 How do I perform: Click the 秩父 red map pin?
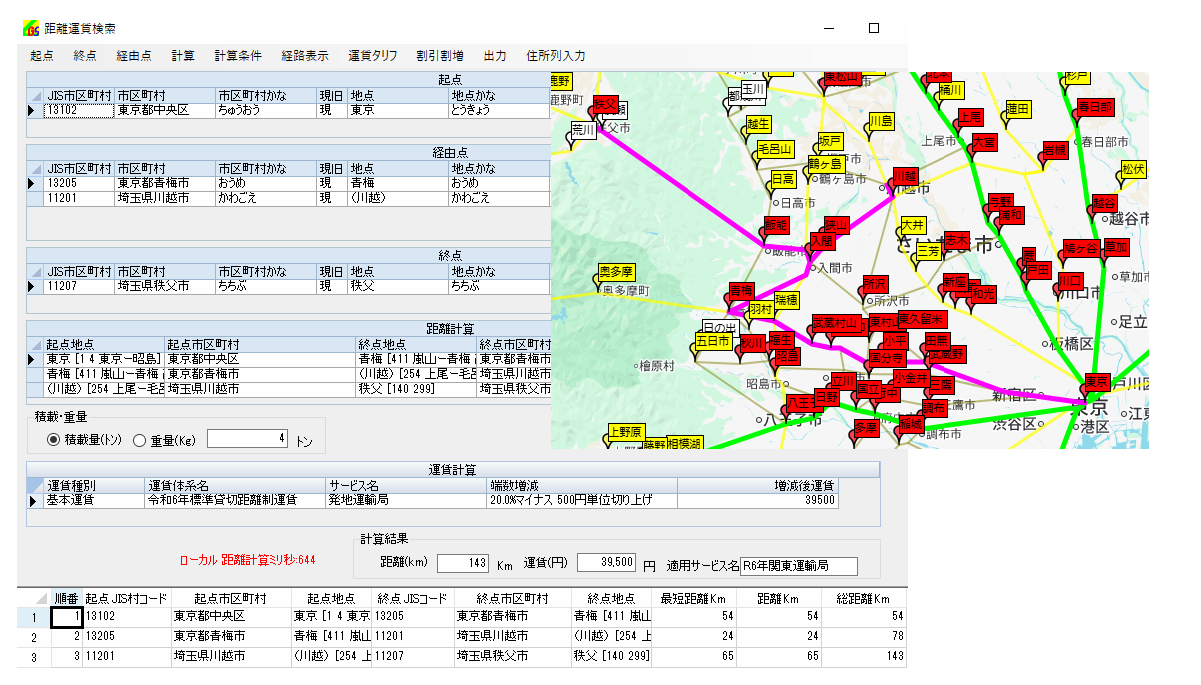(x=605, y=105)
